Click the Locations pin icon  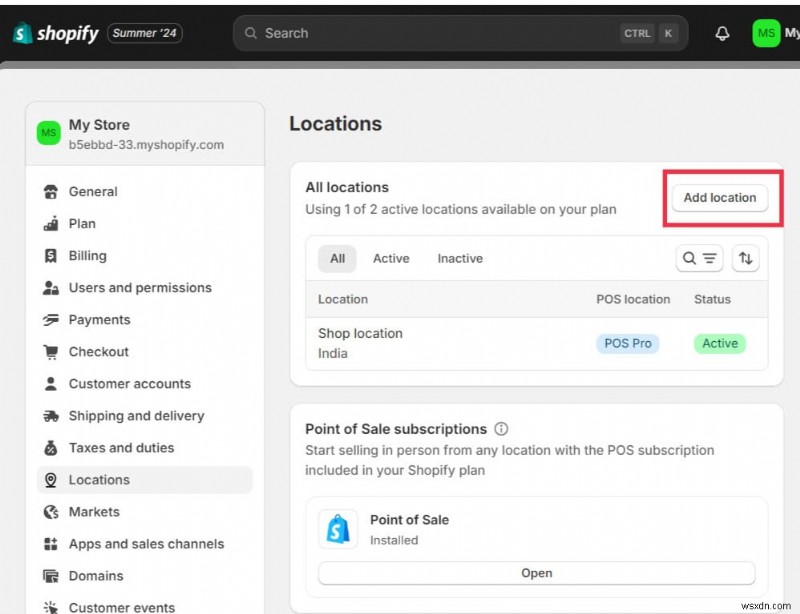pyautogui.click(x=51, y=480)
